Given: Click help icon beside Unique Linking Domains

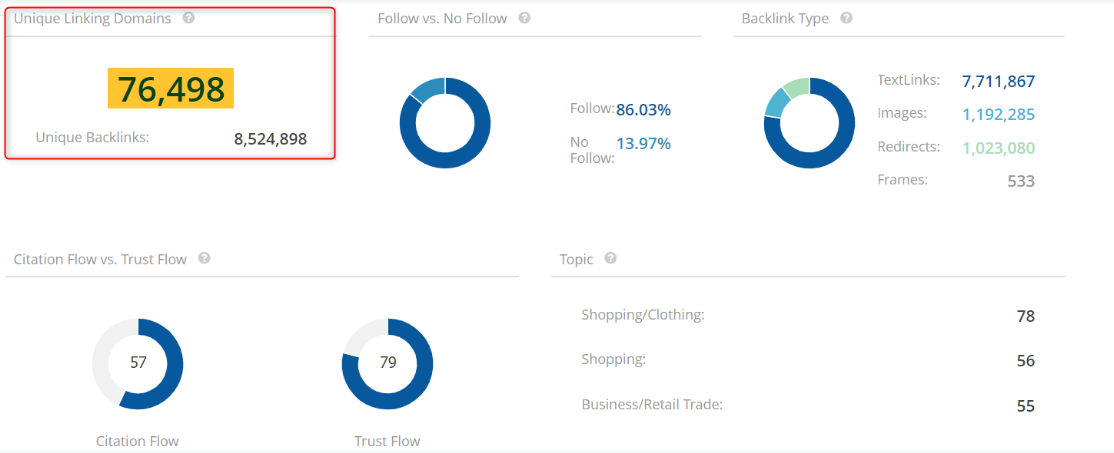Looking at the screenshot, I should 188,18.
